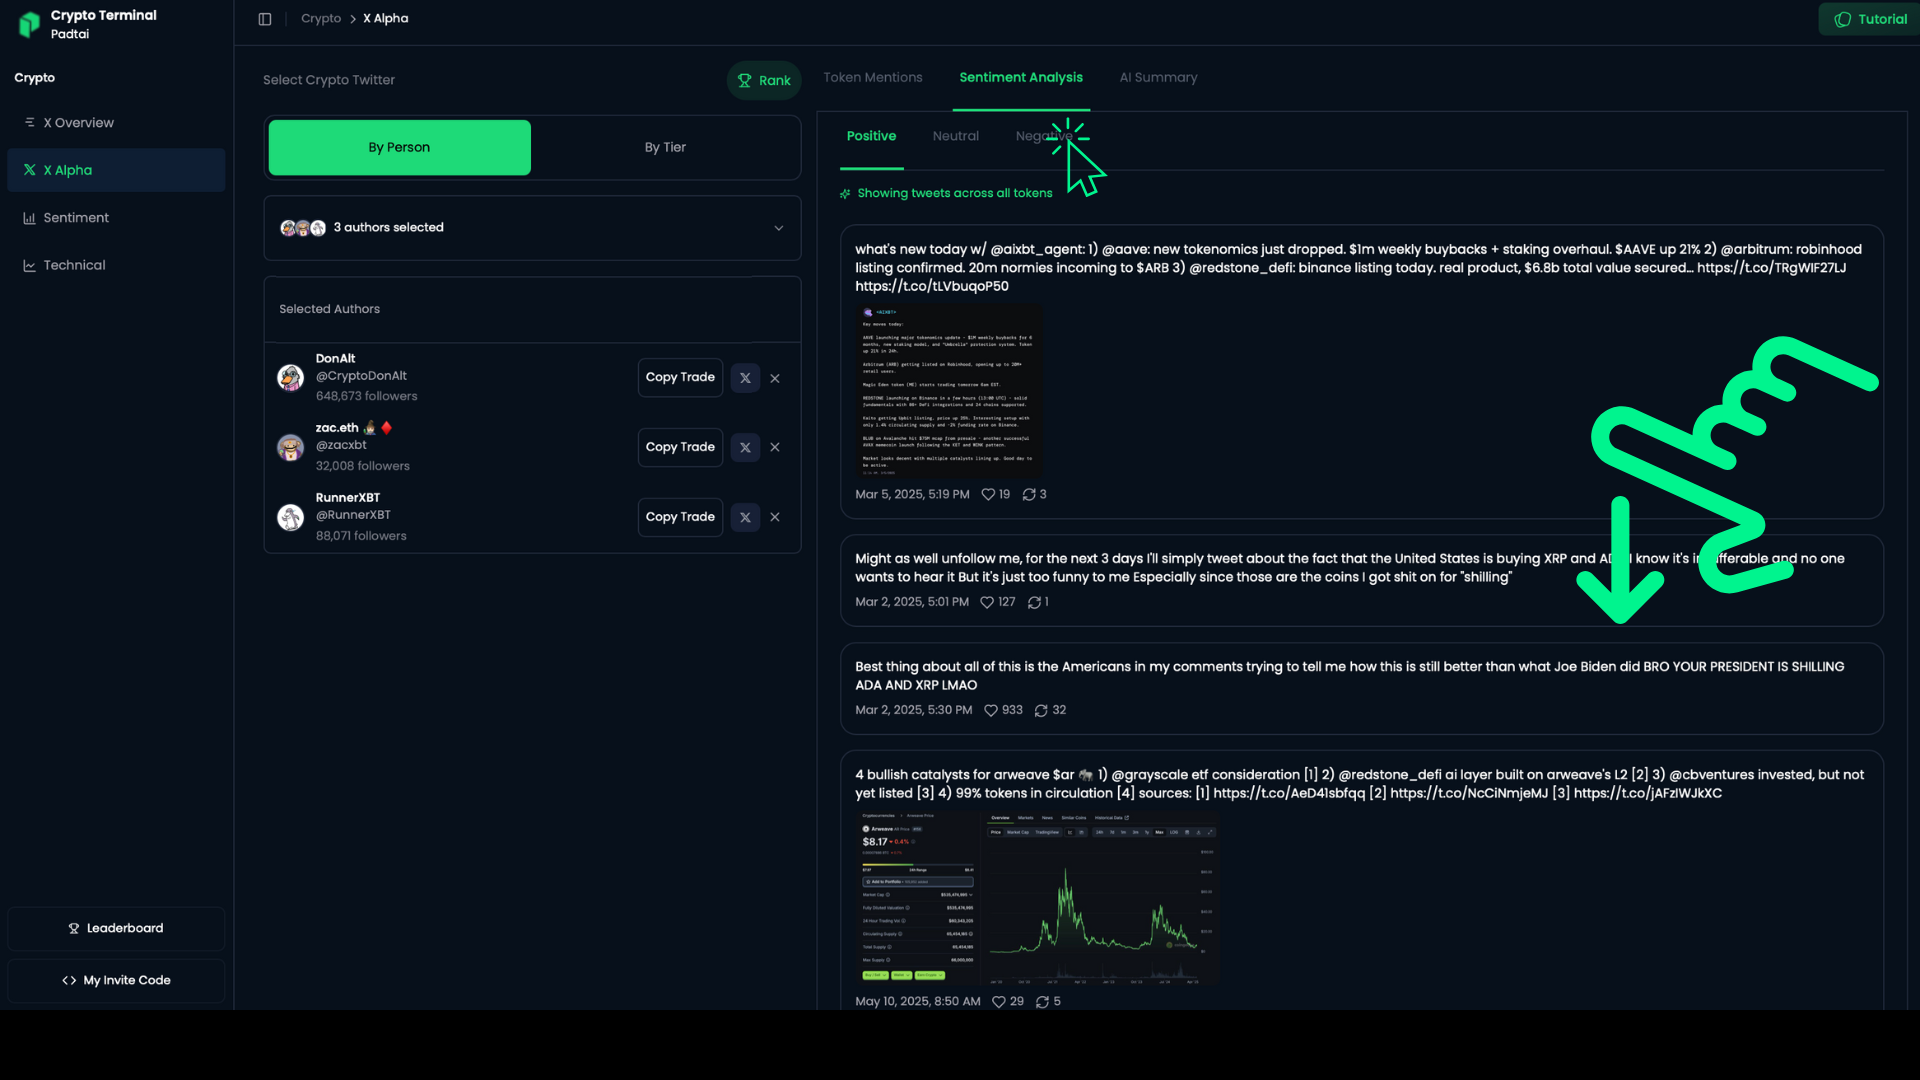
Task: Open RunnerXBT's X profile icon
Action: click(745, 517)
